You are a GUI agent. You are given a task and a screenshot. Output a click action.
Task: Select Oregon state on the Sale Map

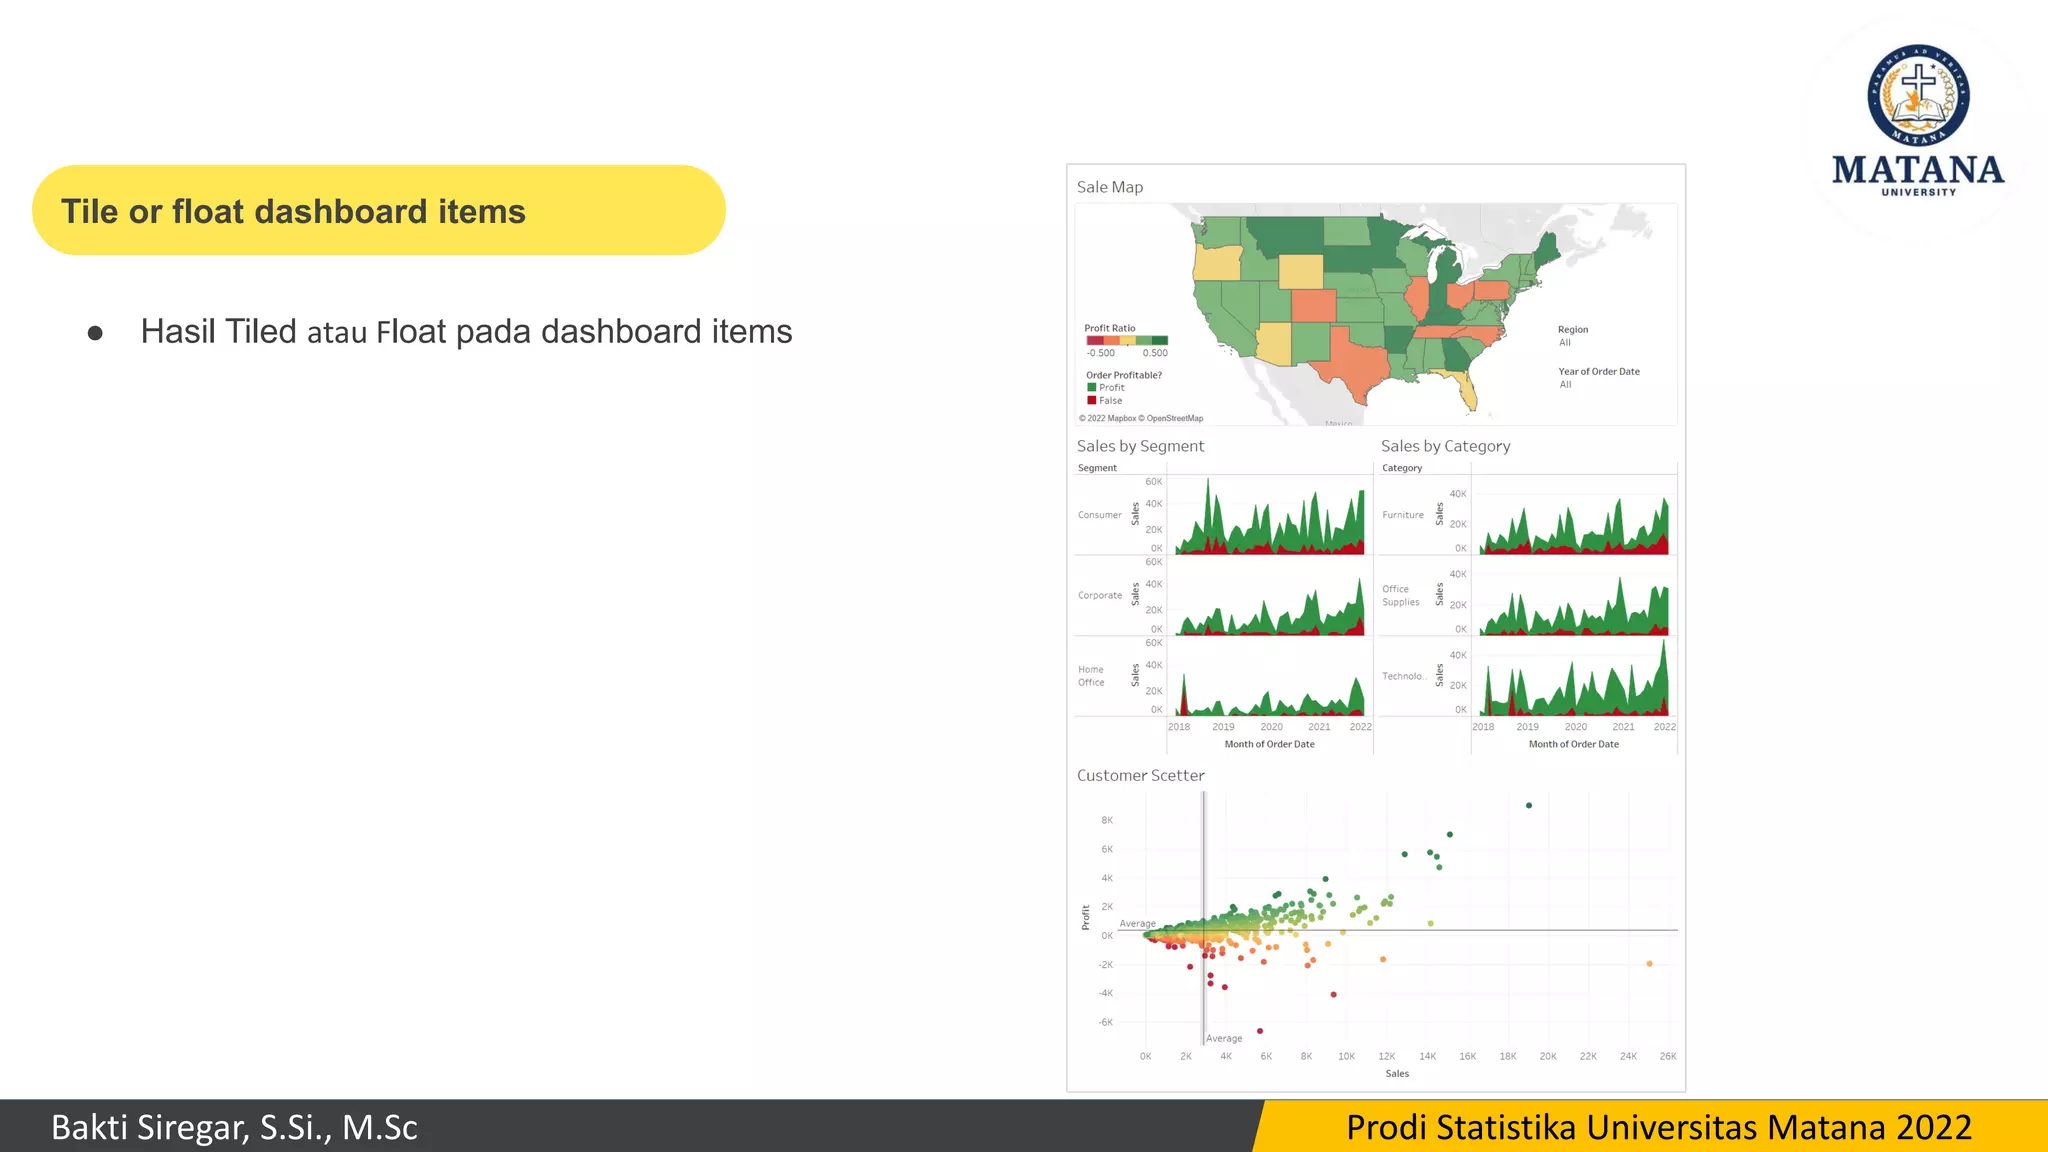pos(1217,263)
